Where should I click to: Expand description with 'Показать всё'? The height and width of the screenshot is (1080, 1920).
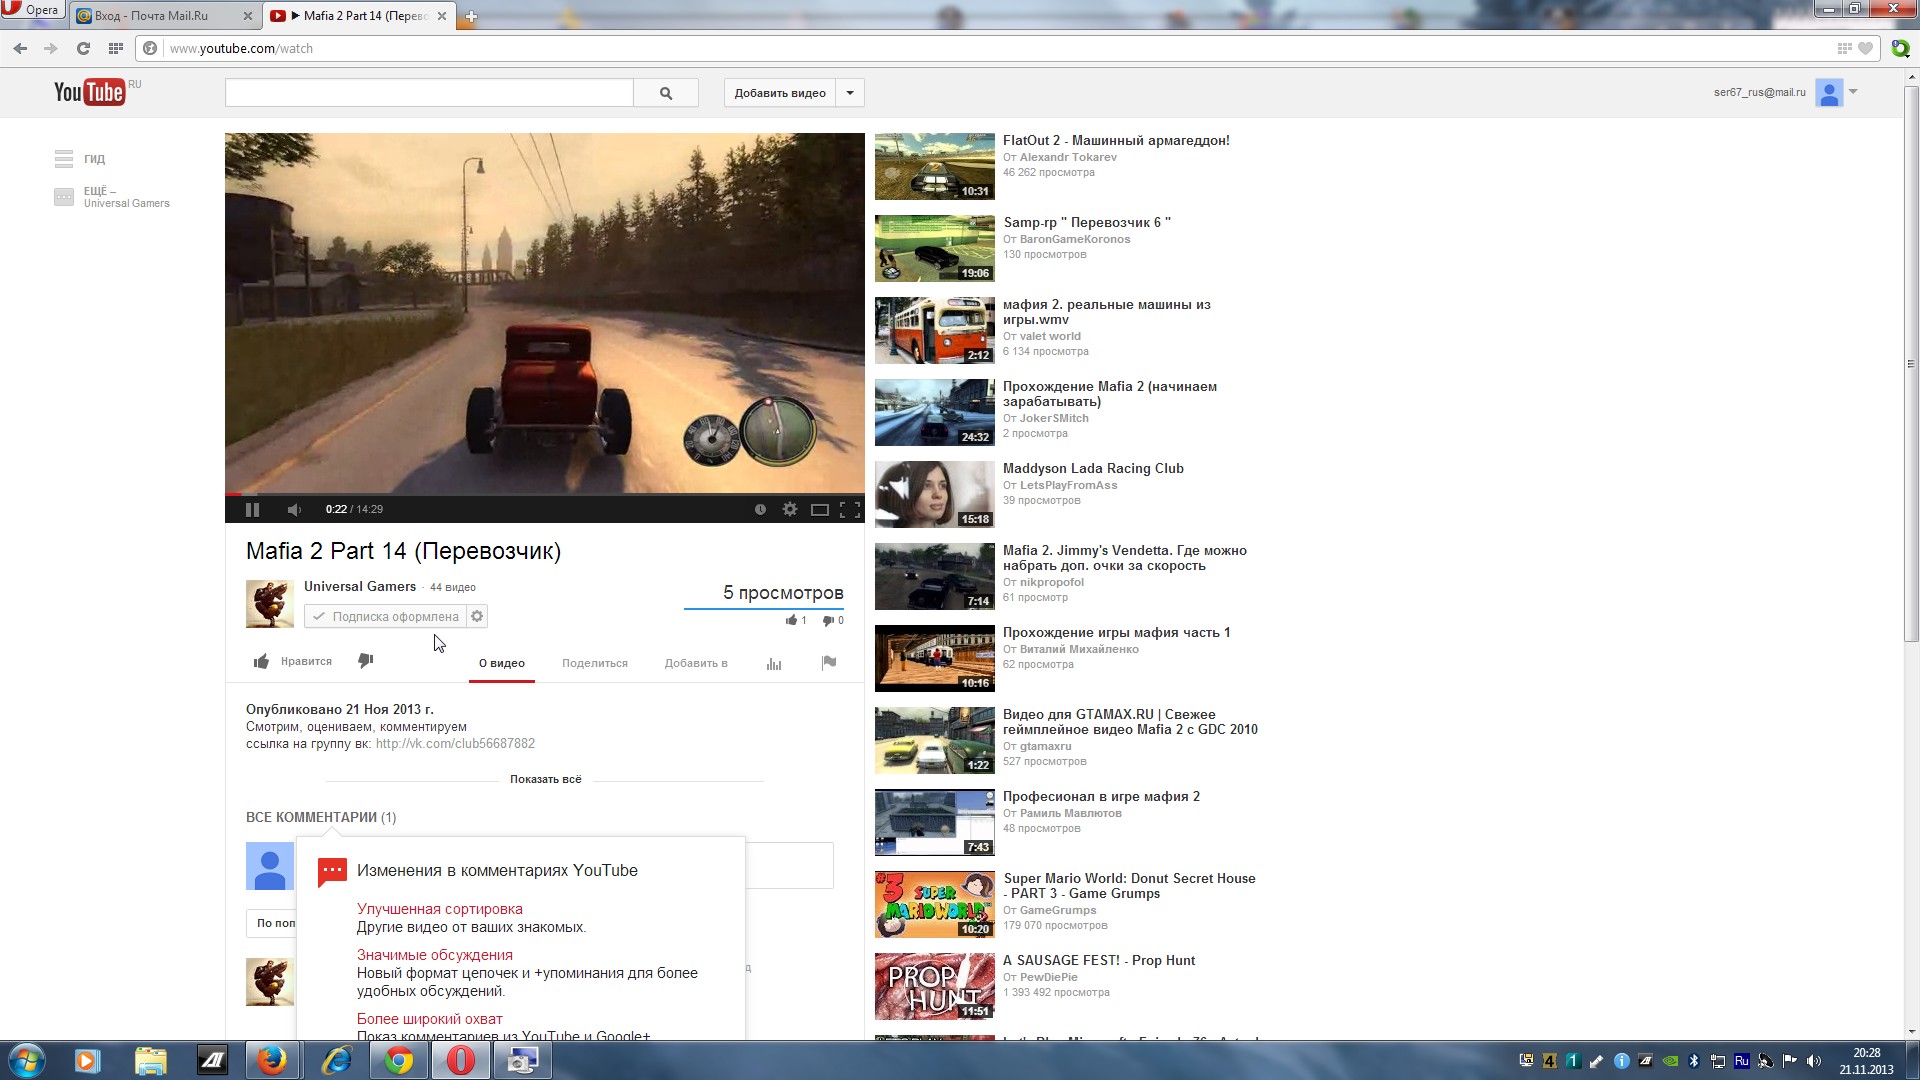545,779
